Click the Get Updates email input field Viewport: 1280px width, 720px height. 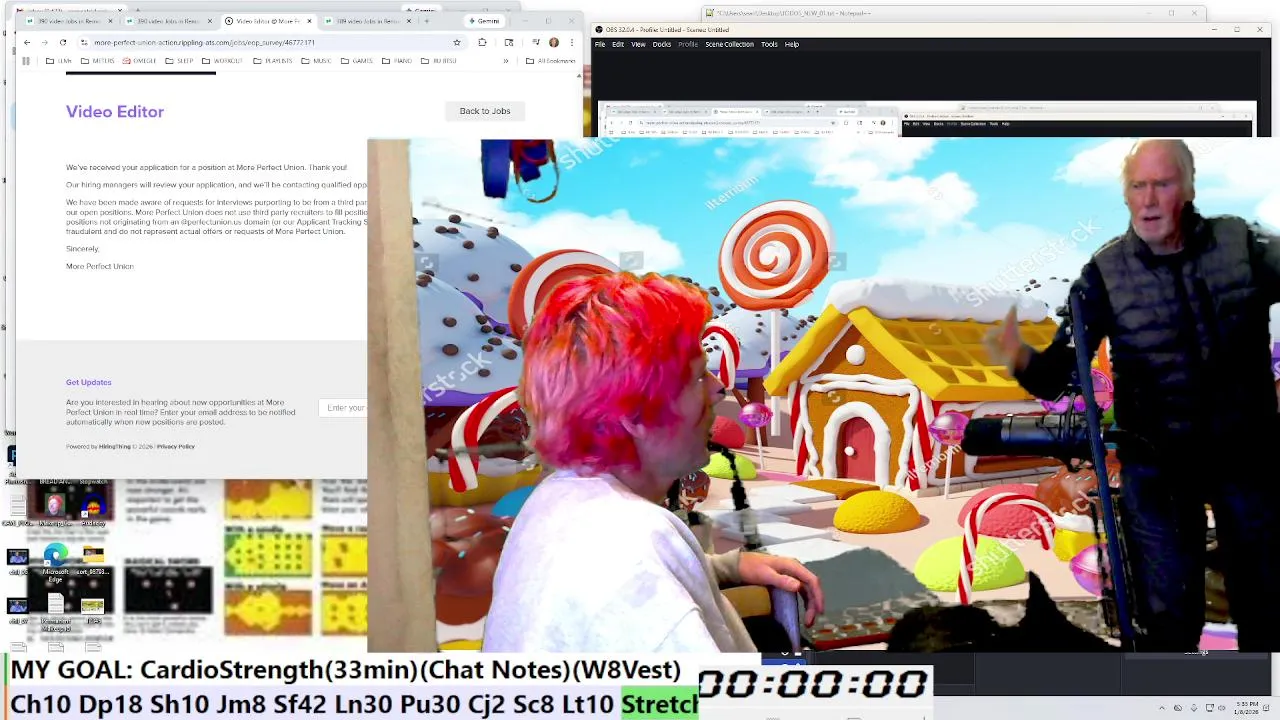click(x=344, y=408)
